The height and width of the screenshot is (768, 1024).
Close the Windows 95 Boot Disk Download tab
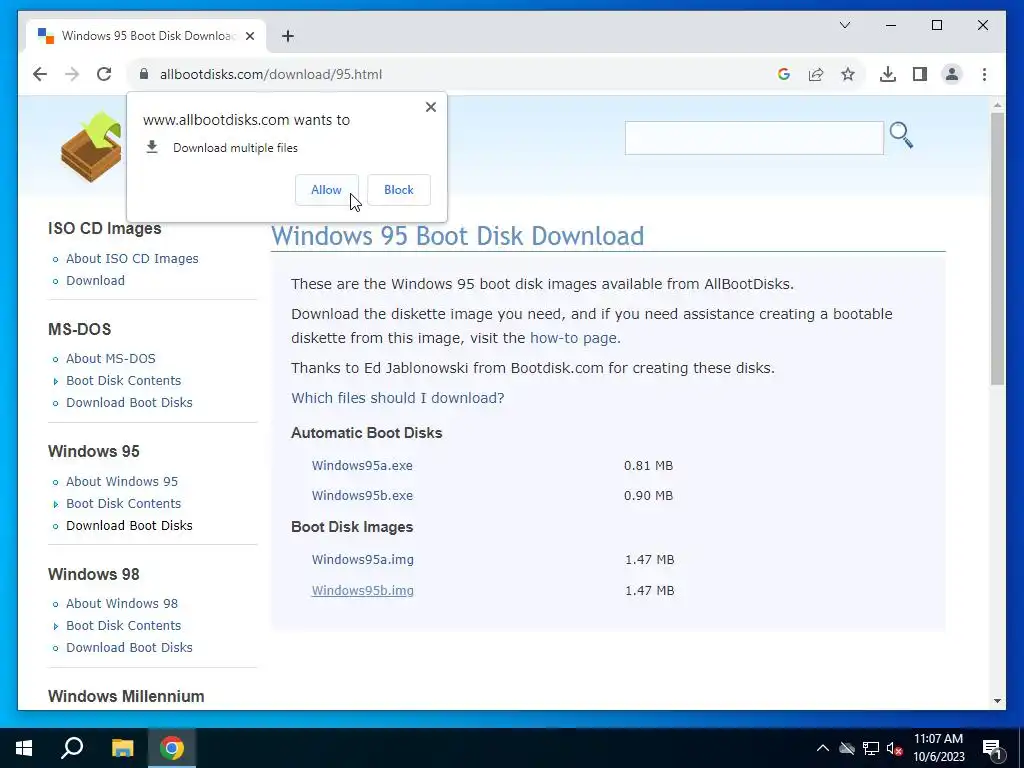click(x=249, y=36)
